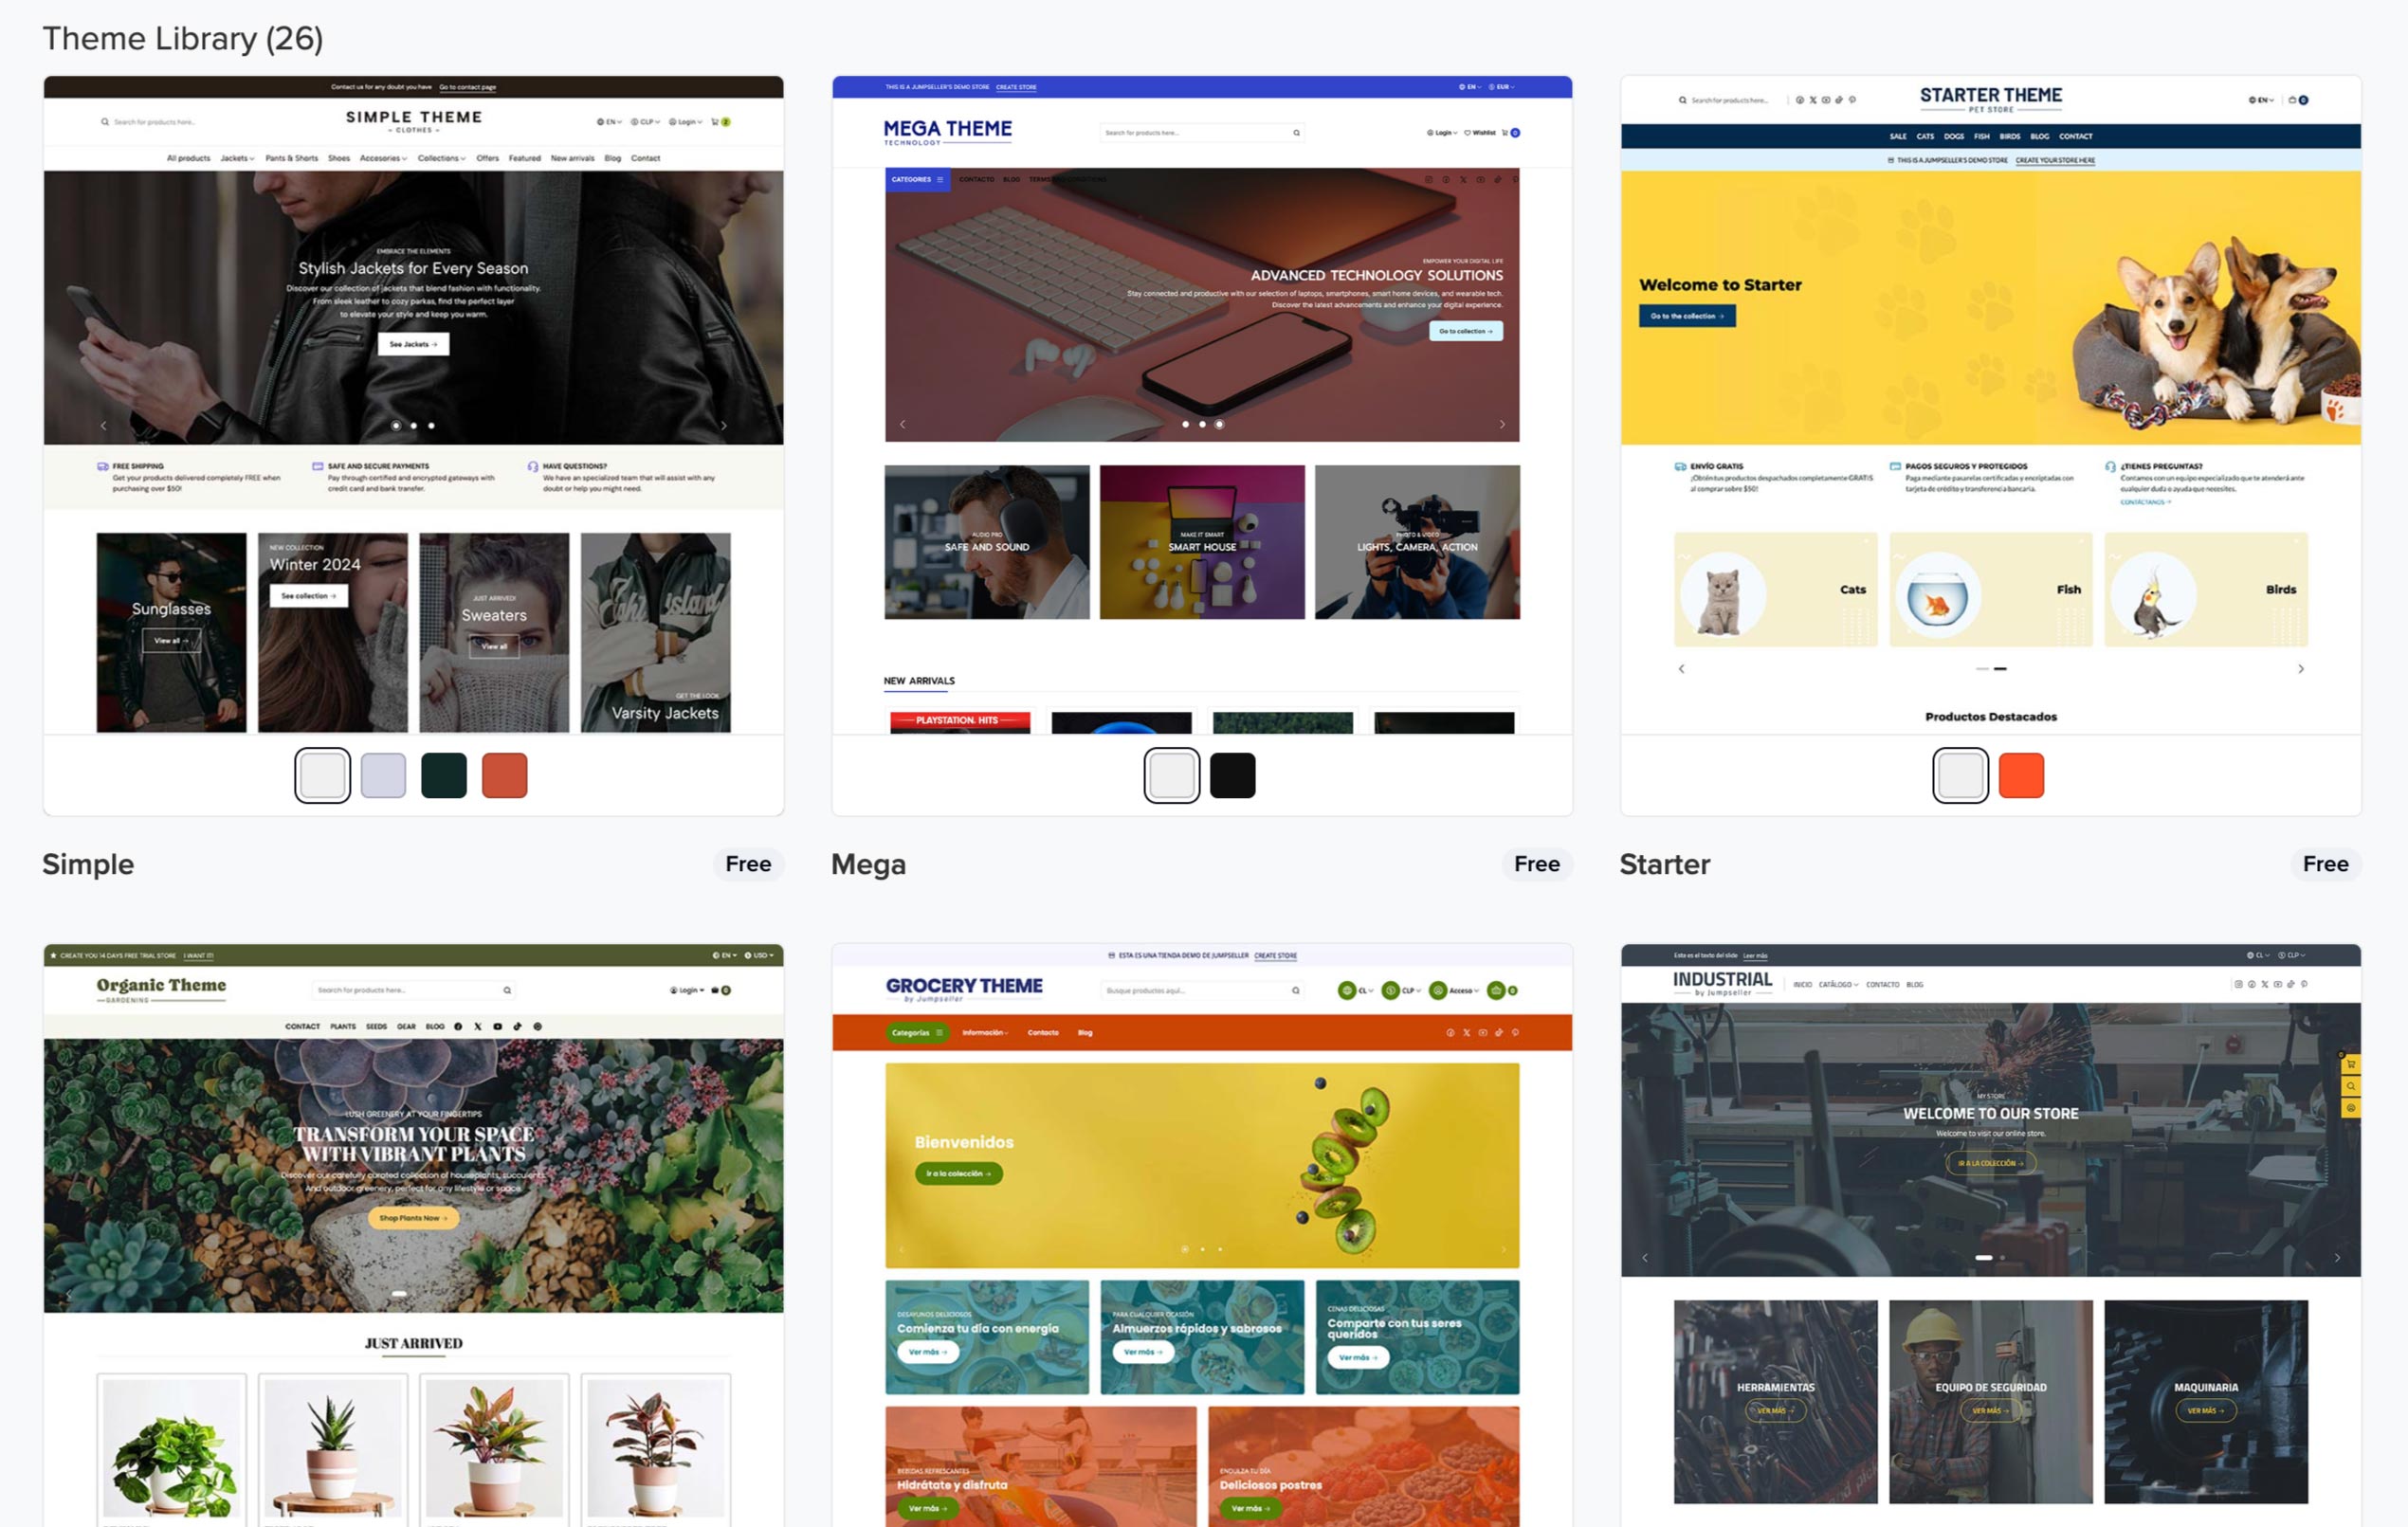This screenshot has height=1527, width=2408.
Task: Click the Starter theme title
Action: pos(1664,864)
